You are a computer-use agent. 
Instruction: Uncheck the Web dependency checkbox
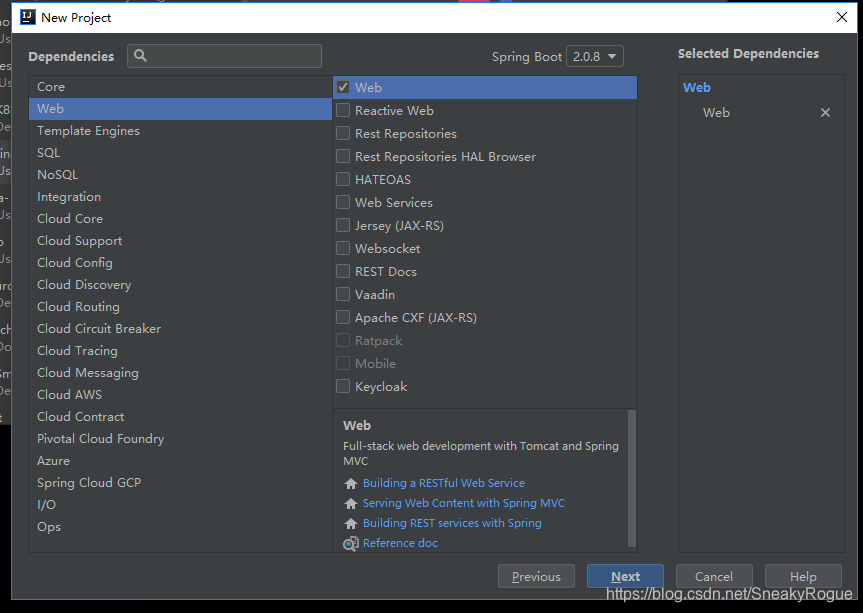click(x=343, y=87)
